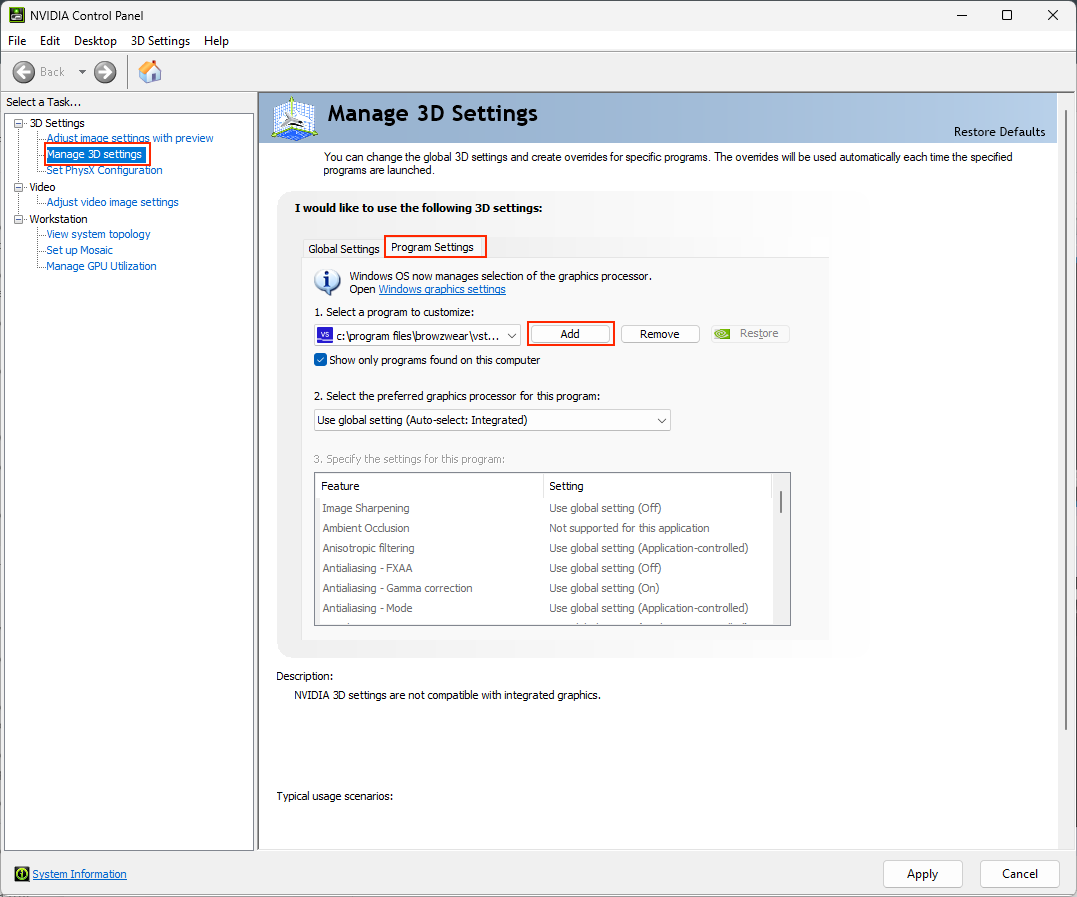Select the Antialiasing - FXAA row
1077x897 pixels.
[543, 568]
